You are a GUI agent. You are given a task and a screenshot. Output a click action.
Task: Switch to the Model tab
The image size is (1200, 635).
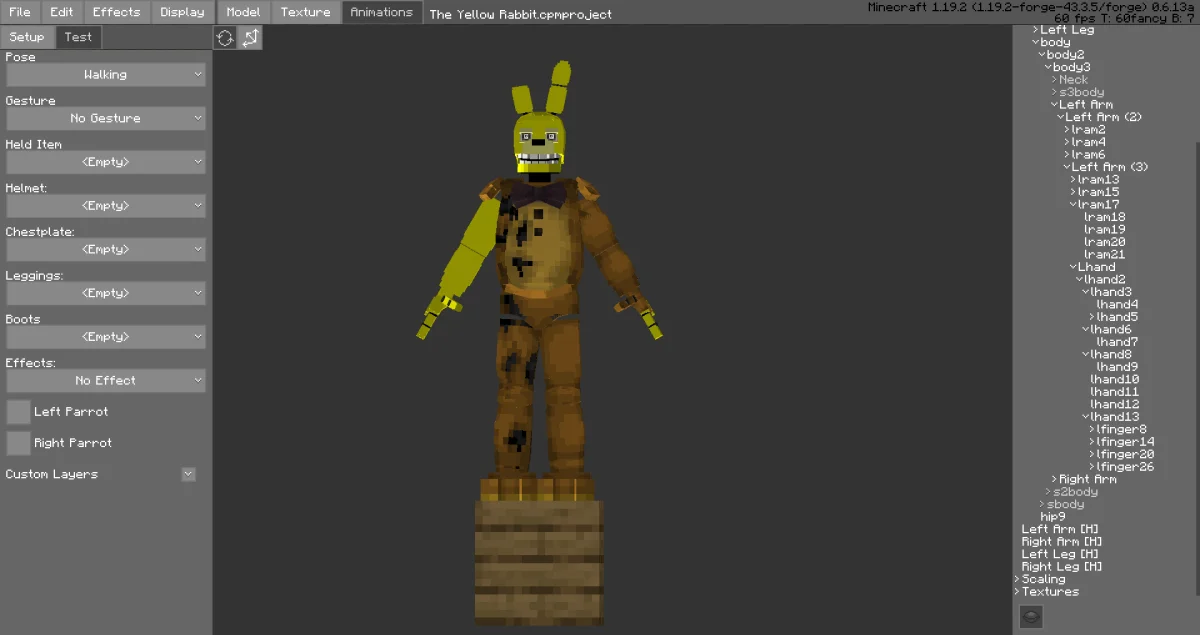[243, 12]
